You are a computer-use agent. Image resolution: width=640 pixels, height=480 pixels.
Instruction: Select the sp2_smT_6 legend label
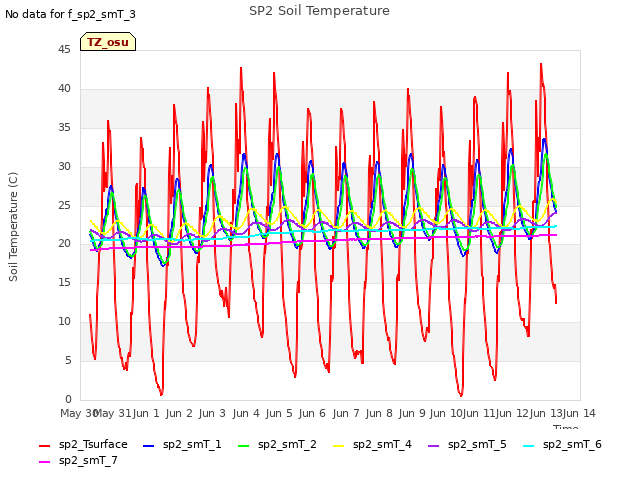pos(572,444)
